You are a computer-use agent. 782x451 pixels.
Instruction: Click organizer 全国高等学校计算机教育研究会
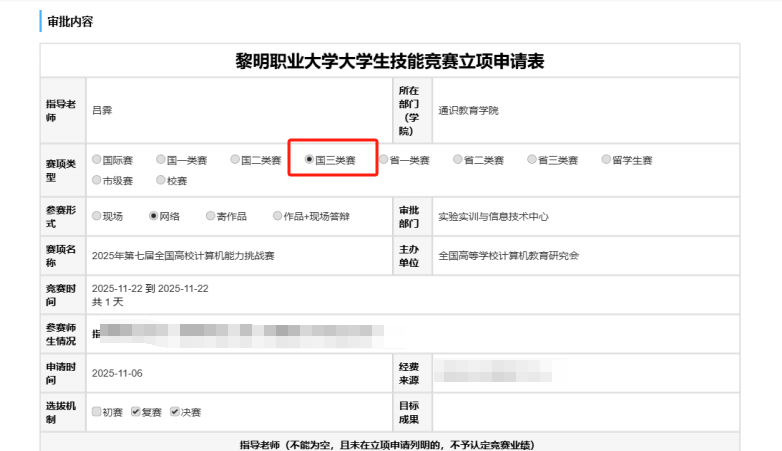[508, 255]
